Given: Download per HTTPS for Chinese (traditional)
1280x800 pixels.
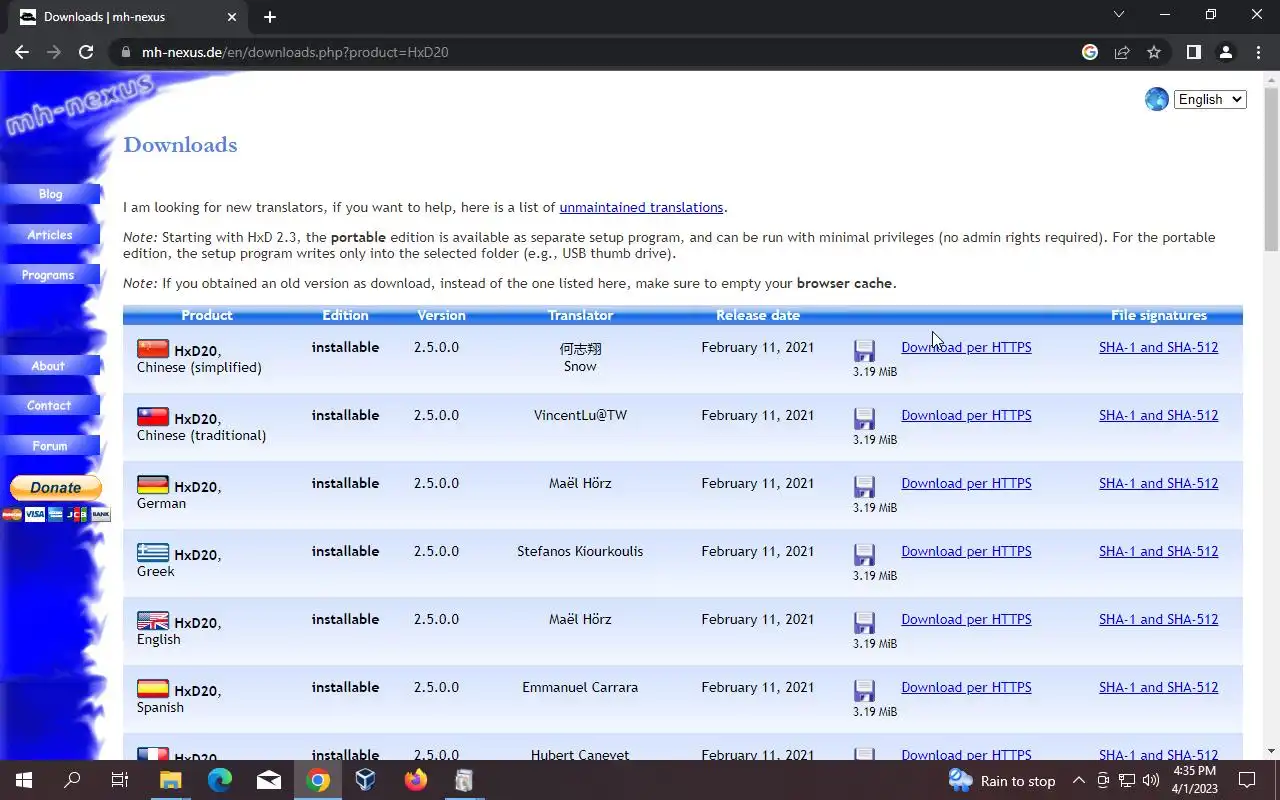Looking at the screenshot, I should 966,415.
